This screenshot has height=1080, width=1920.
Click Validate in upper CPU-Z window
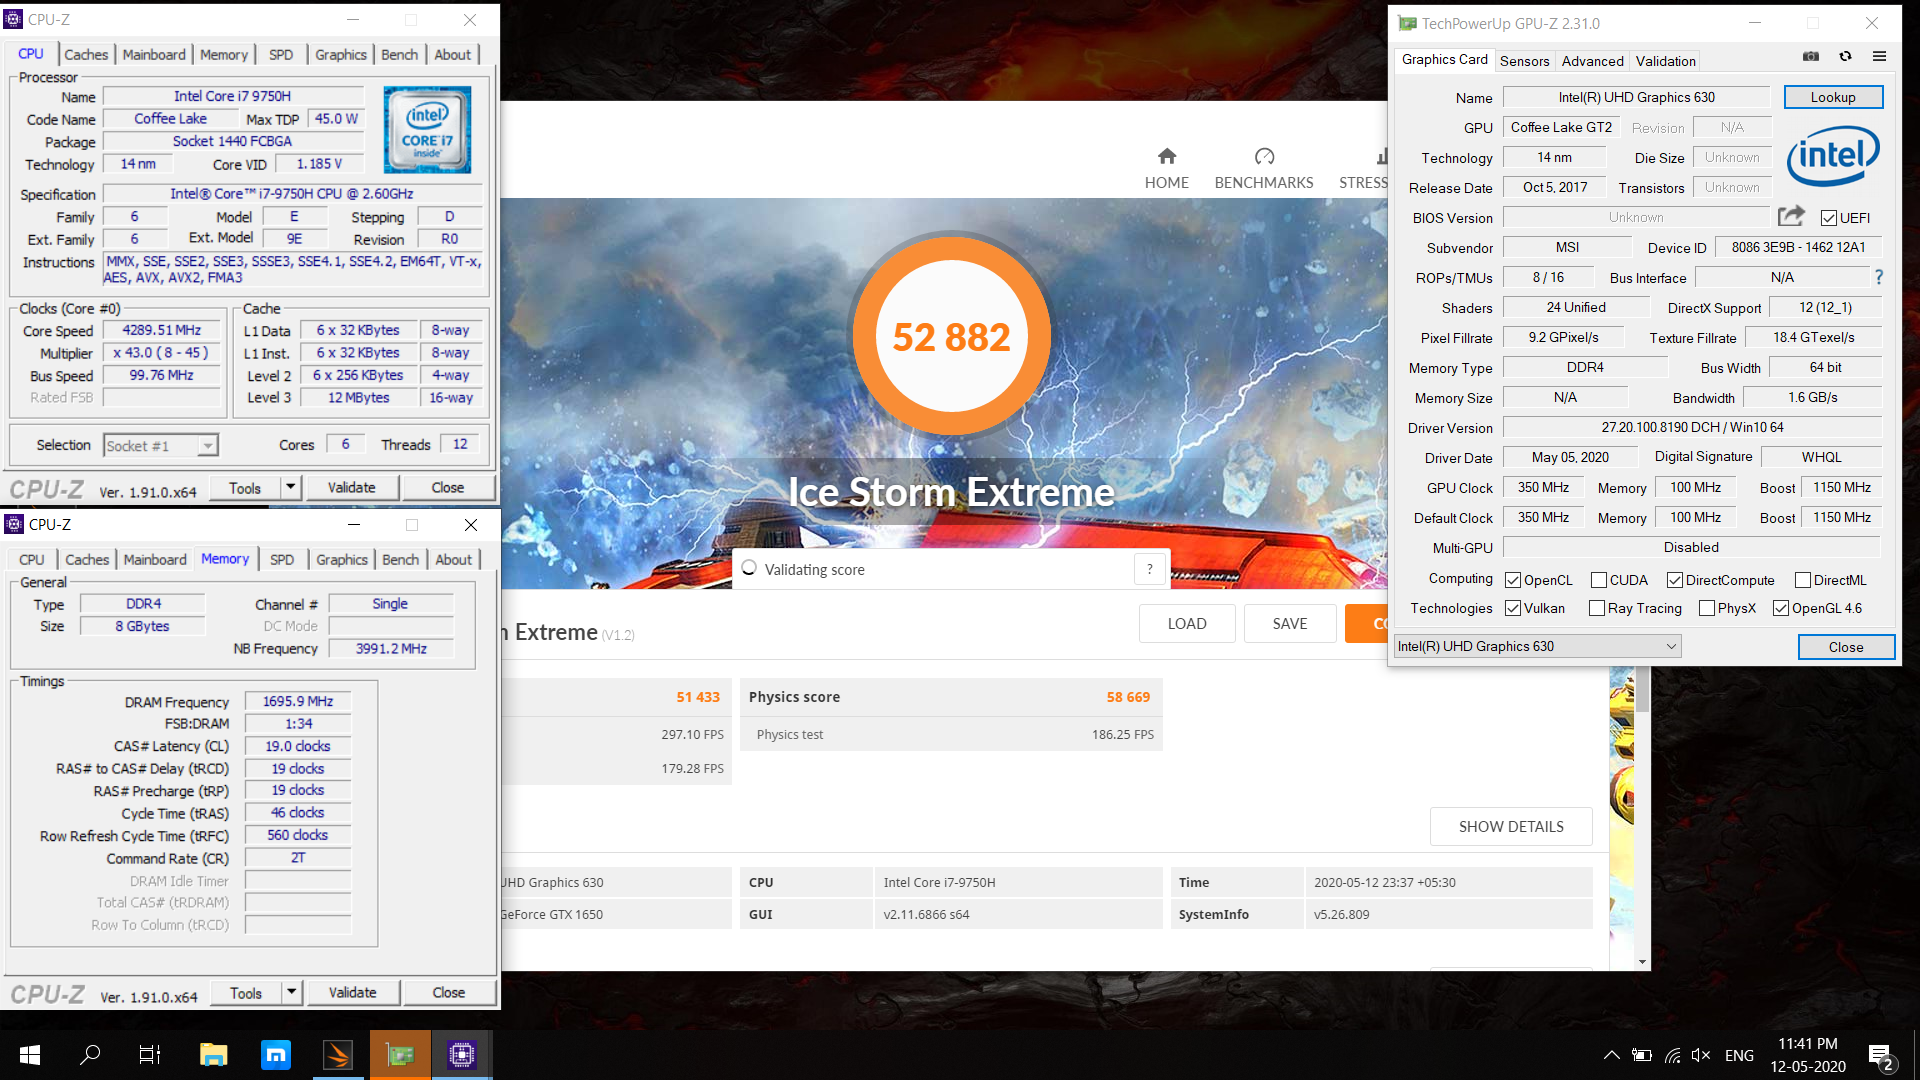click(x=352, y=488)
